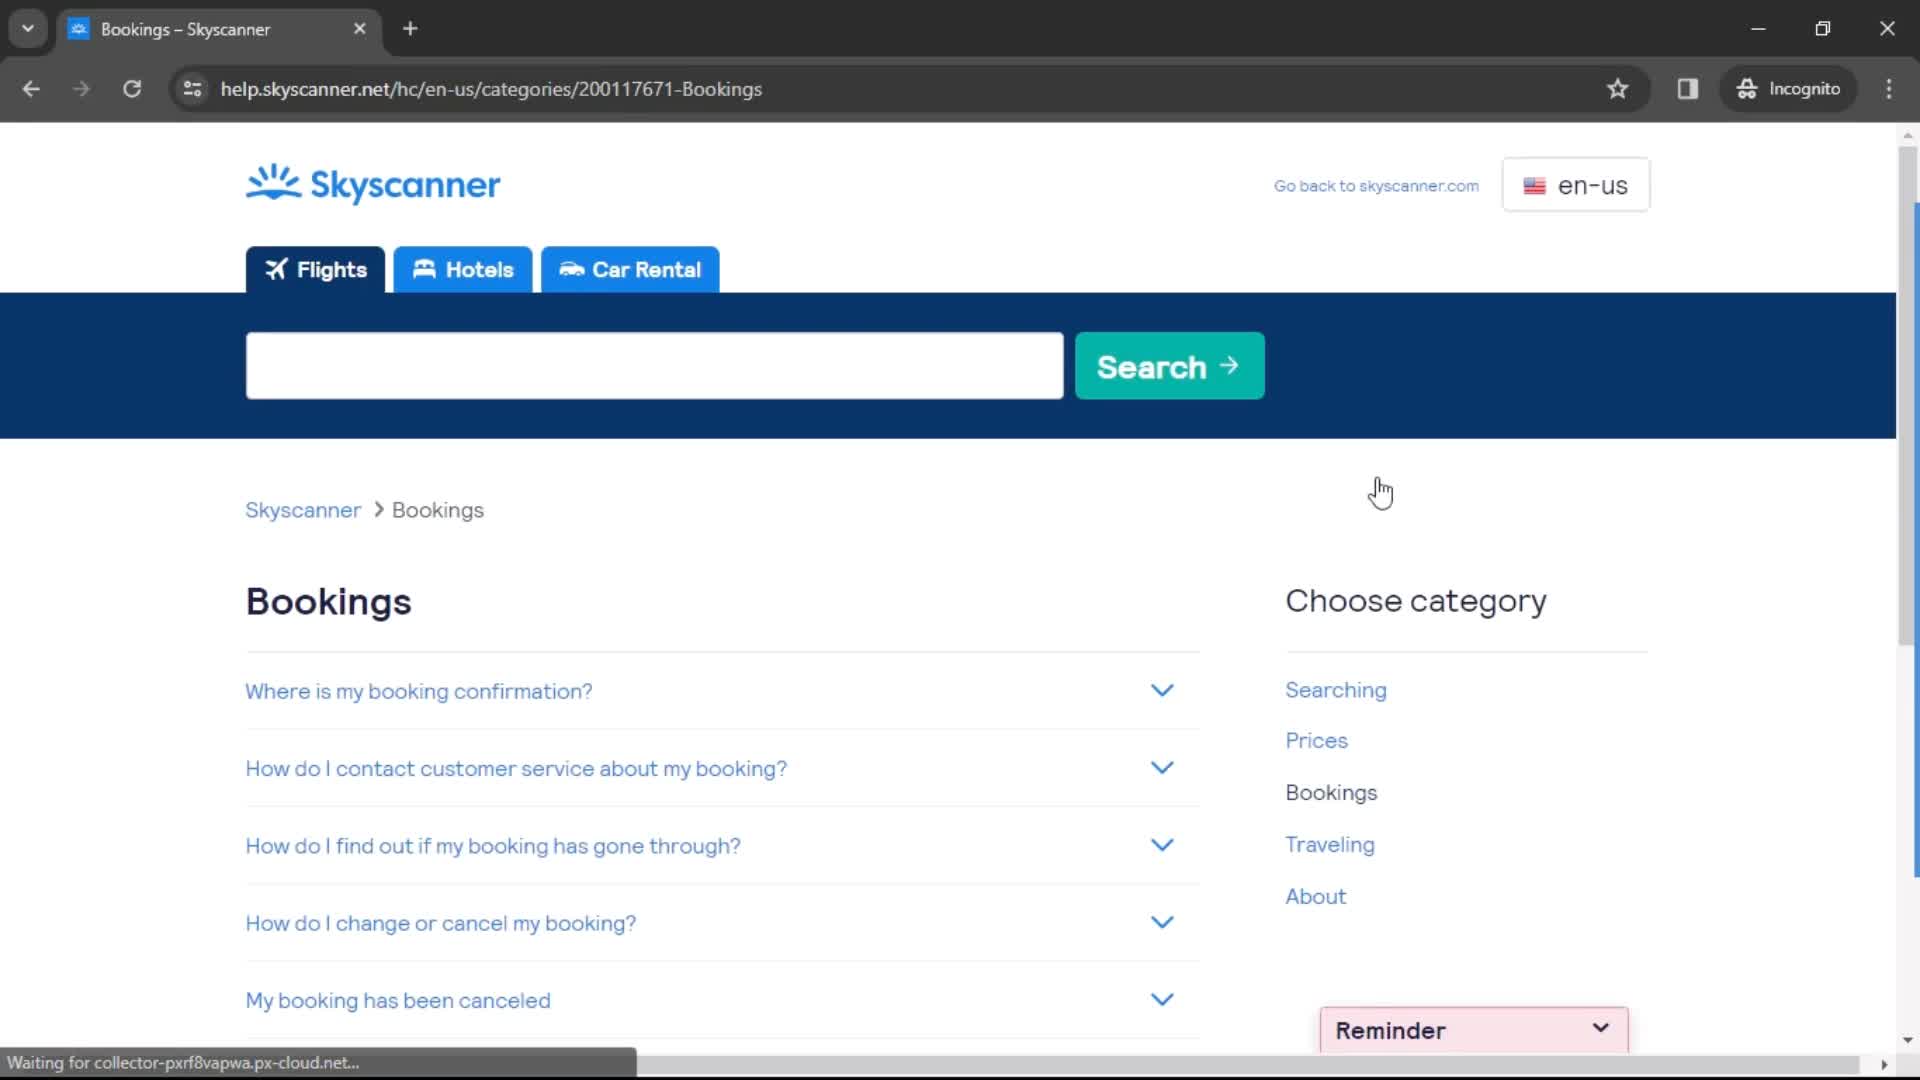Click the Car Rental tab icon
Image resolution: width=1920 pixels, height=1080 pixels.
(x=570, y=269)
